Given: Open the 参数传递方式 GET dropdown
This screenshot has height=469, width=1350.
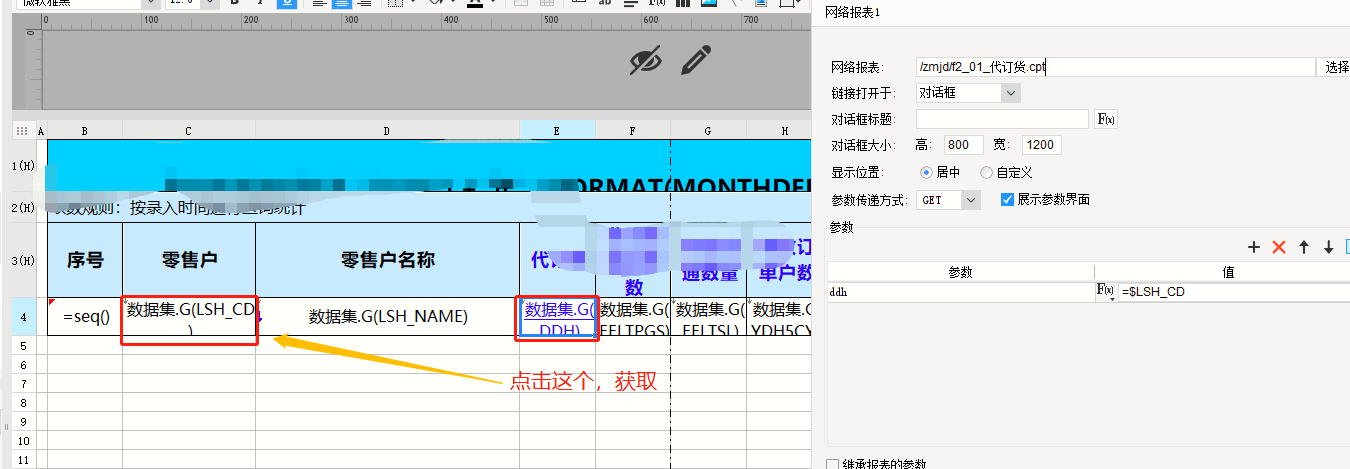Looking at the screenshot, I should (949, 200).
